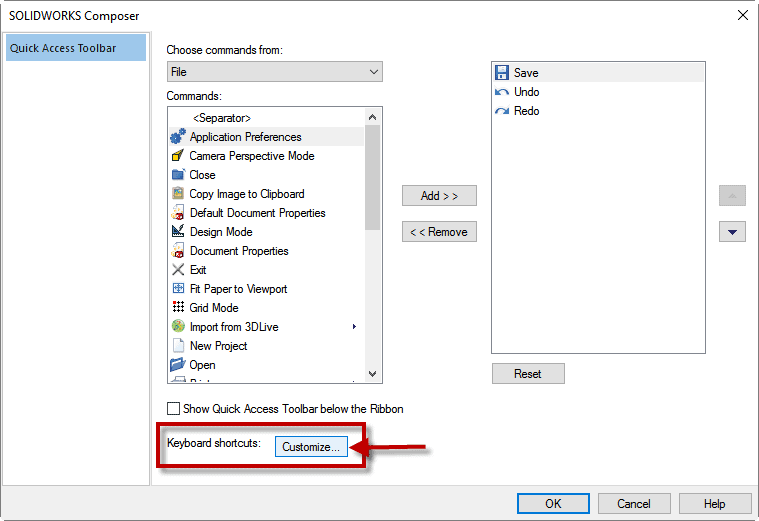Select the Open command text
This screenshot has width=759, height=521.
coord(202,365)
